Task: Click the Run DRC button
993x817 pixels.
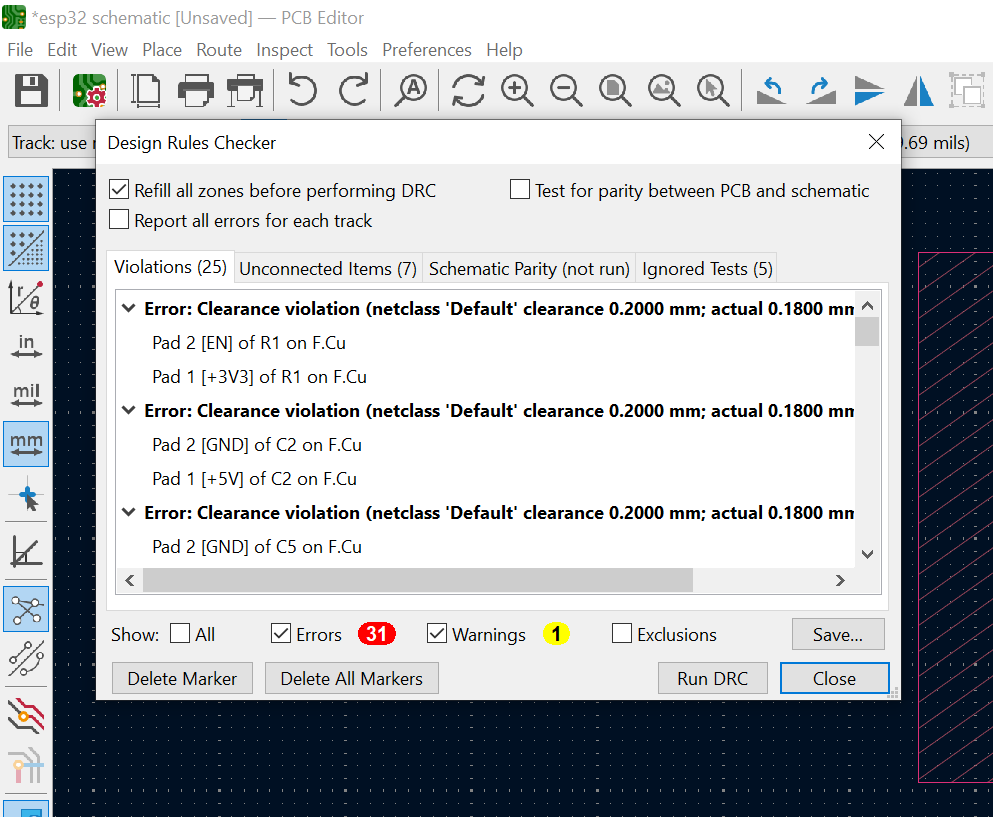Action: pyautogui.click(x=712, y=678)
